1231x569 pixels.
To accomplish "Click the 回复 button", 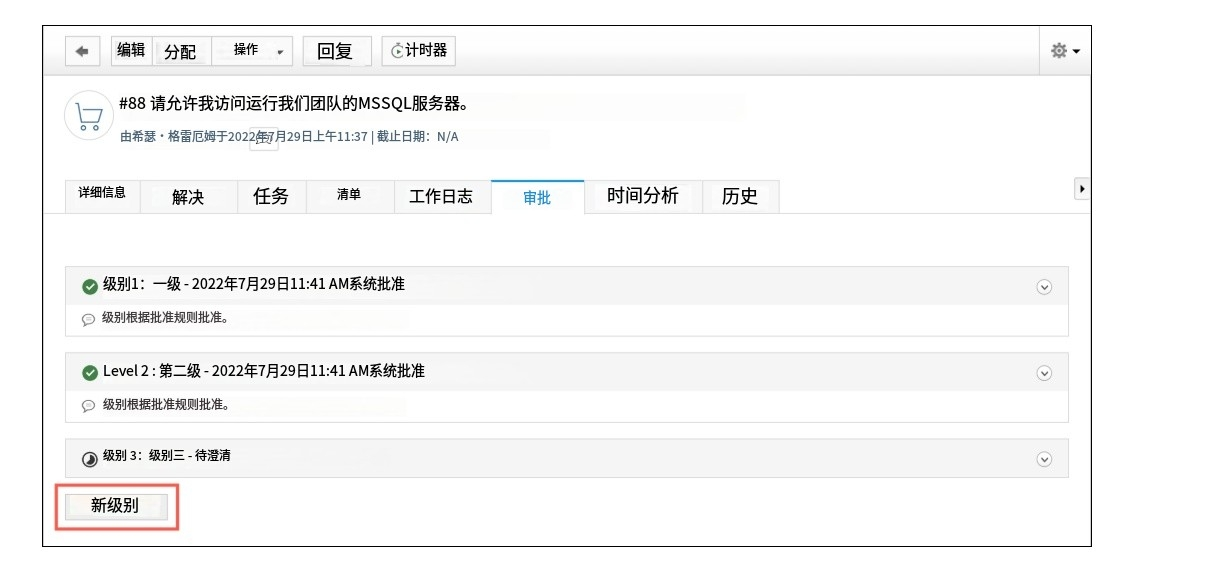I will (335, 51).
